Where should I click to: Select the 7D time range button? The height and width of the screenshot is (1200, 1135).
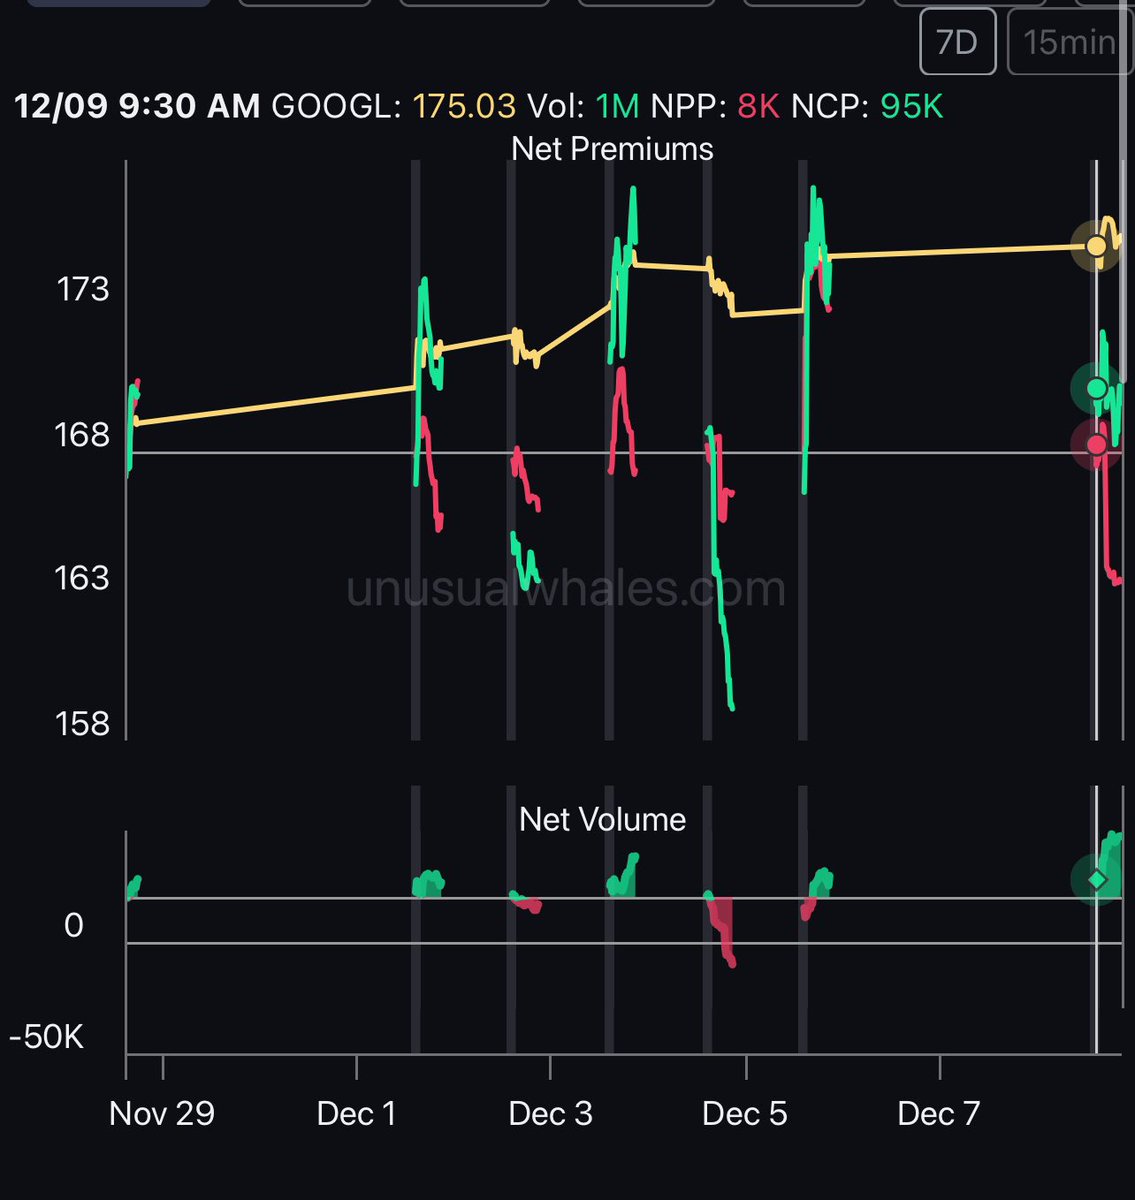pos(957,42)
